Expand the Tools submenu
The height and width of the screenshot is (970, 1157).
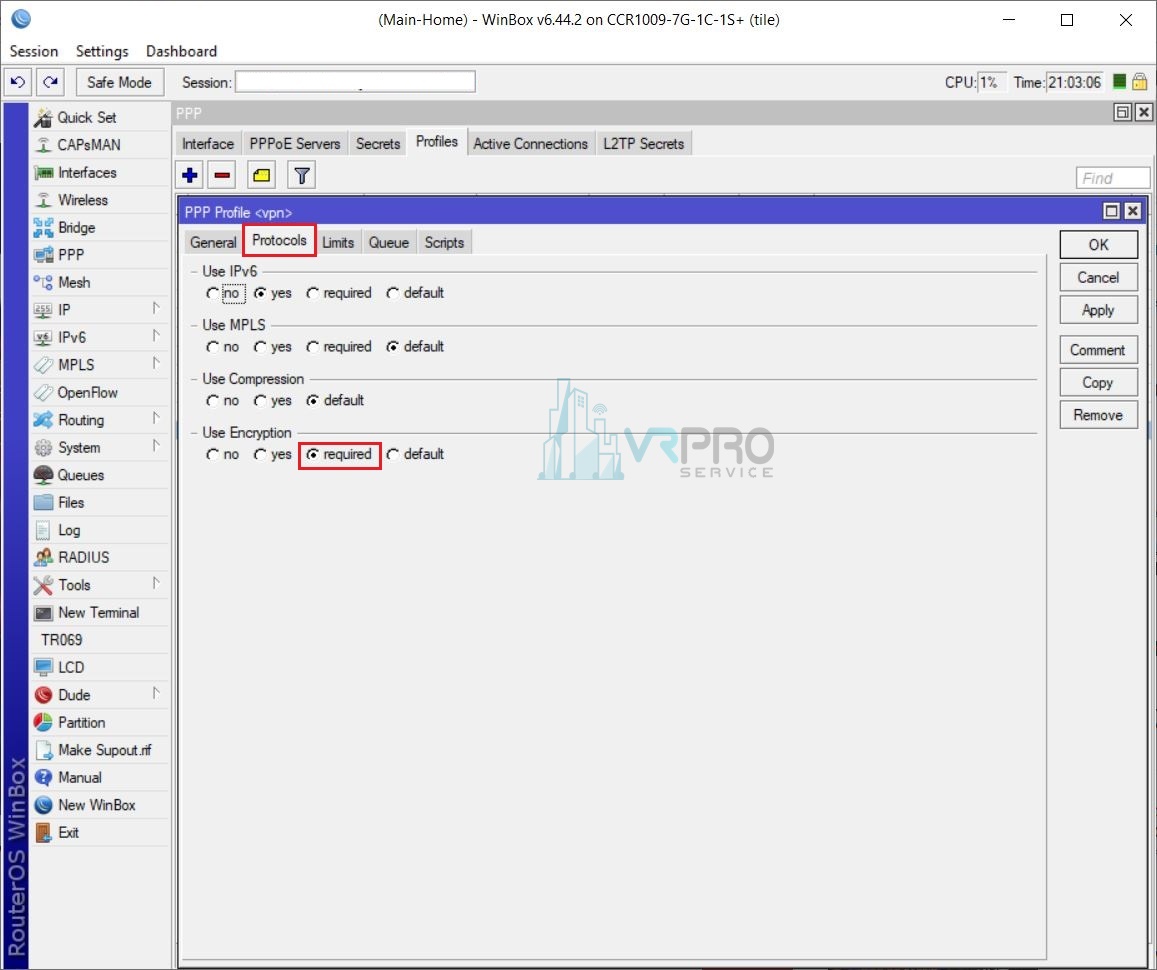(156, 583)
